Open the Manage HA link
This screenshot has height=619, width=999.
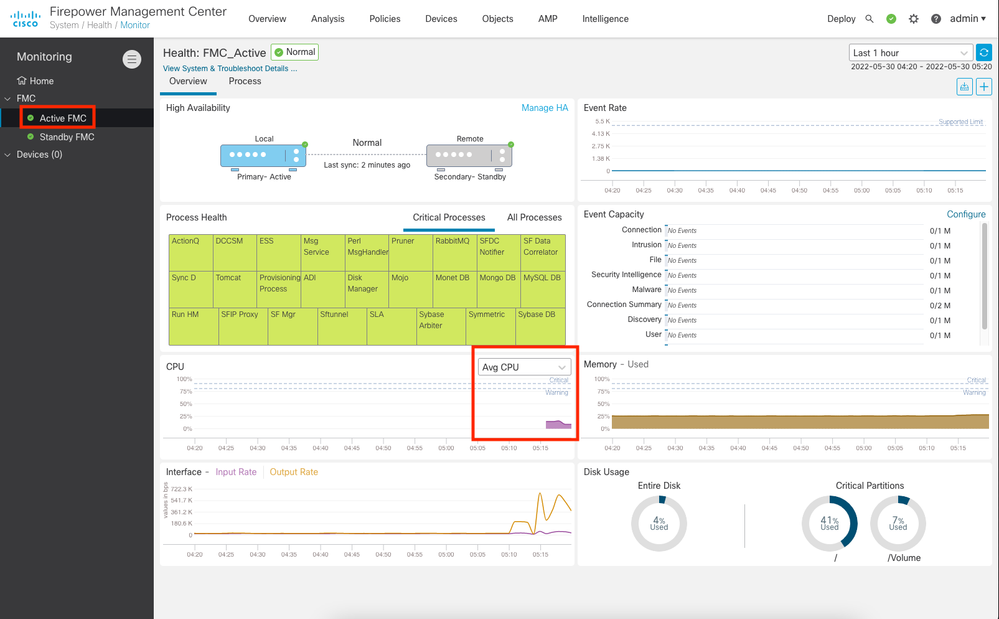click(545, 108)
